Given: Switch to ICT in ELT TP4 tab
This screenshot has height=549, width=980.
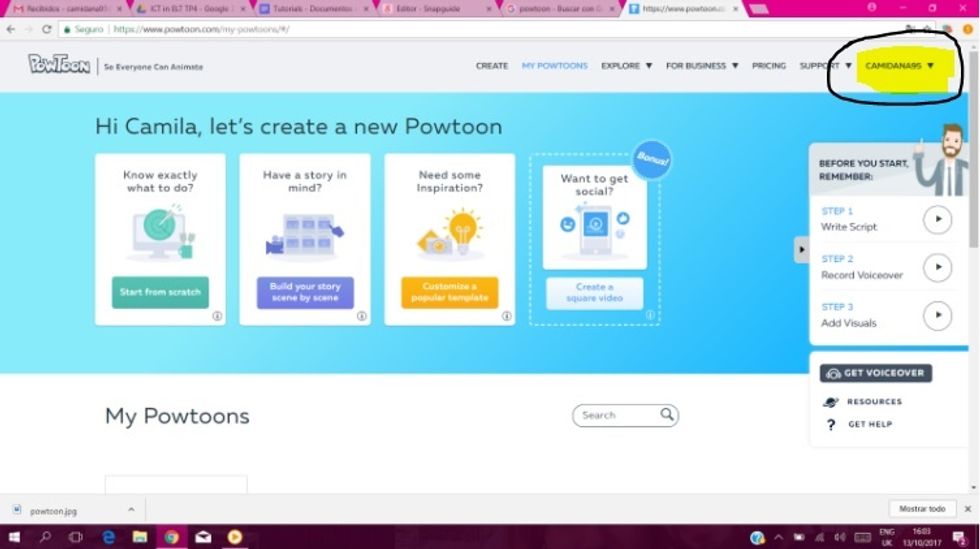Looking at the screenshot, I should 189,9.
